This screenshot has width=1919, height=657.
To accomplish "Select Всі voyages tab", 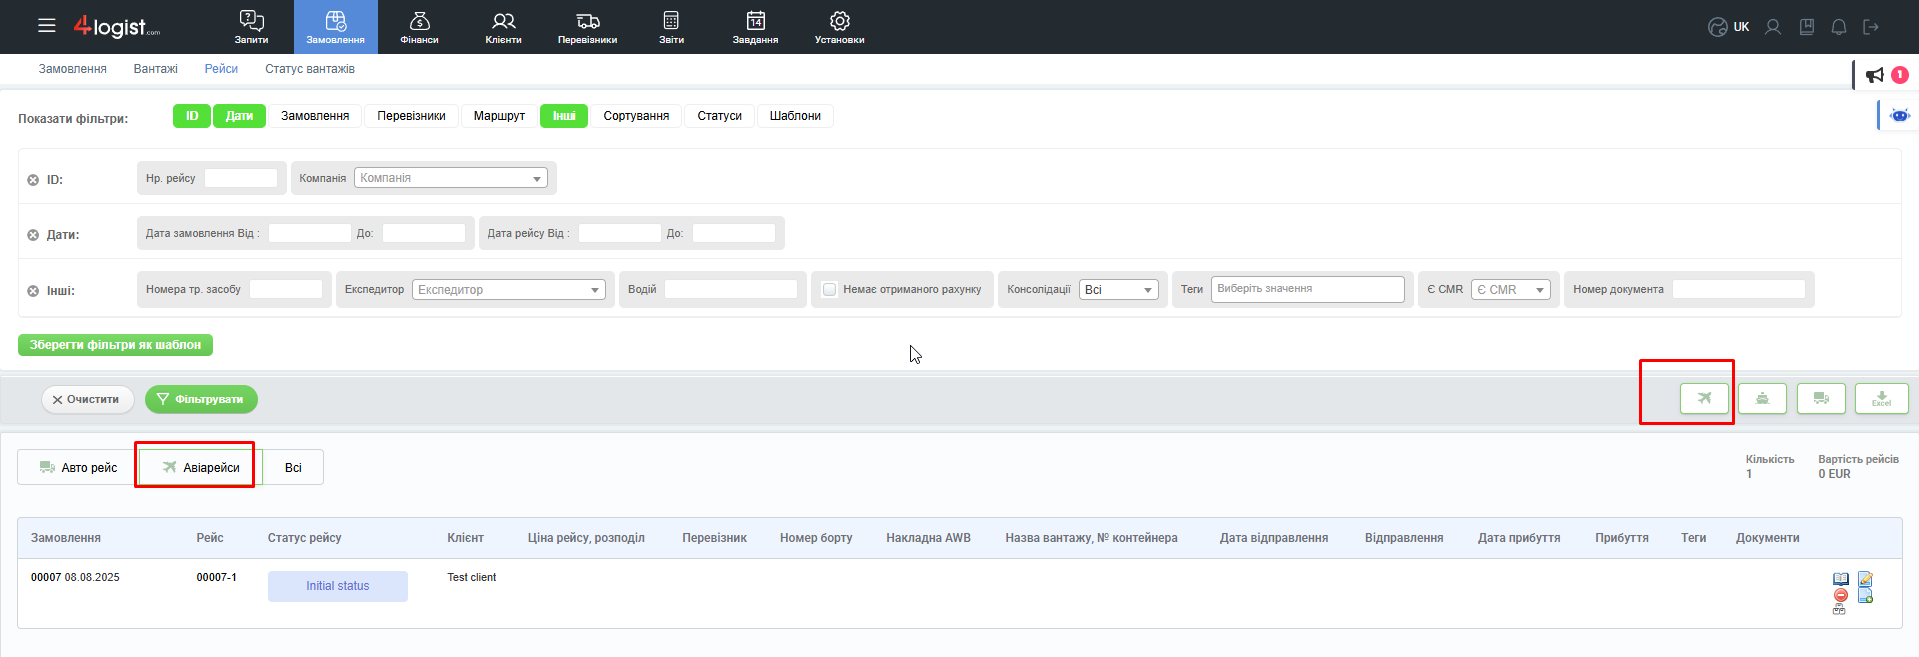I will pos(293,467).
